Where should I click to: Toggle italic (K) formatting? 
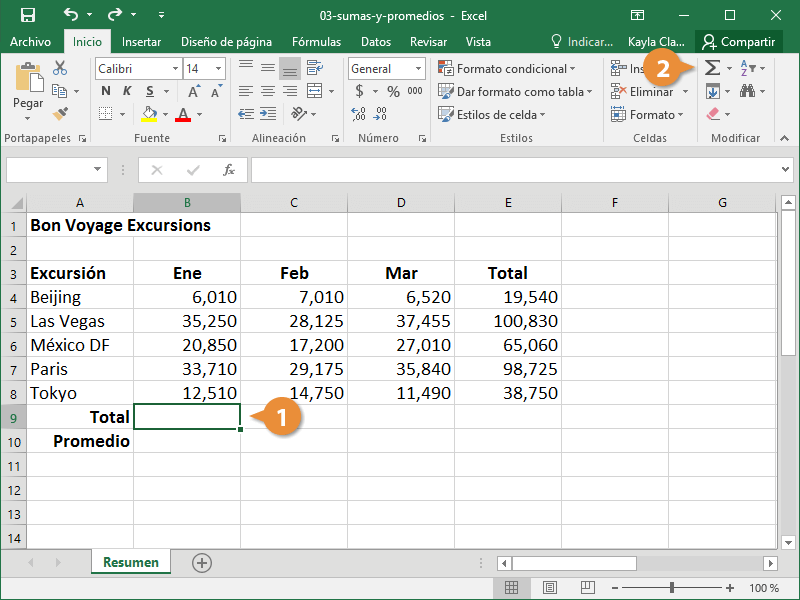coord(128,92)
